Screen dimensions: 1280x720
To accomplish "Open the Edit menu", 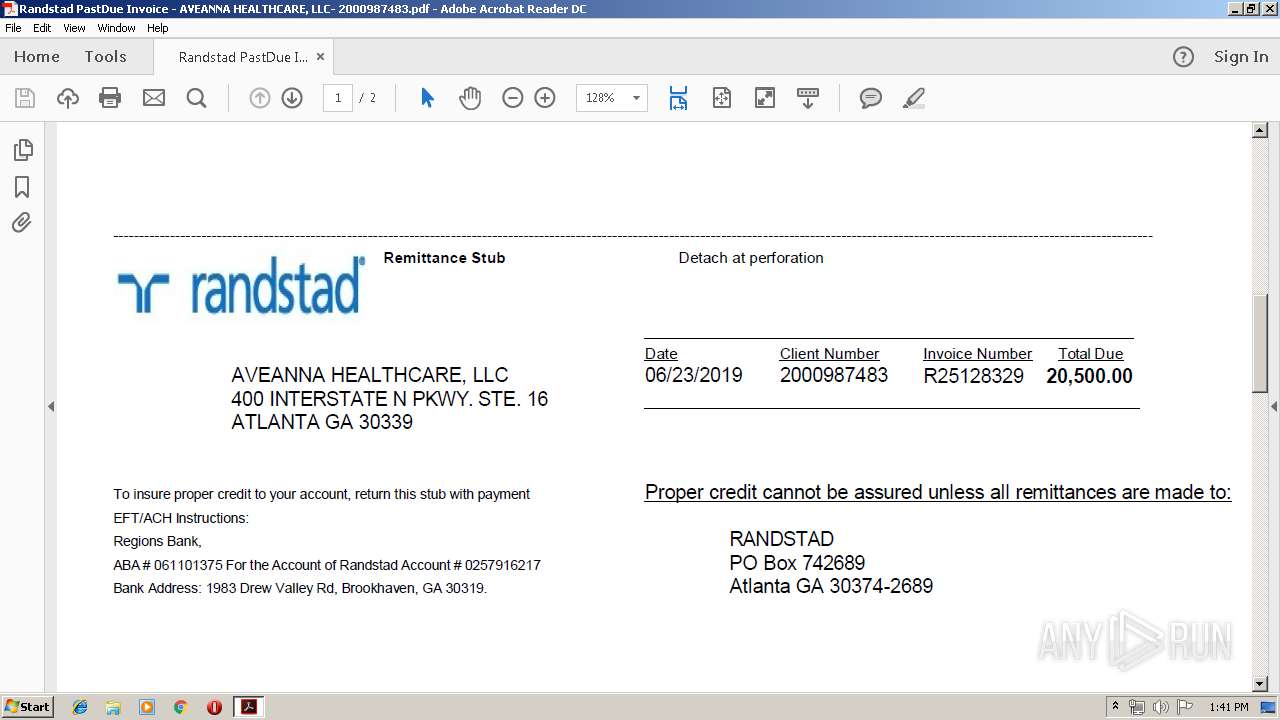I will pos(42,28).
